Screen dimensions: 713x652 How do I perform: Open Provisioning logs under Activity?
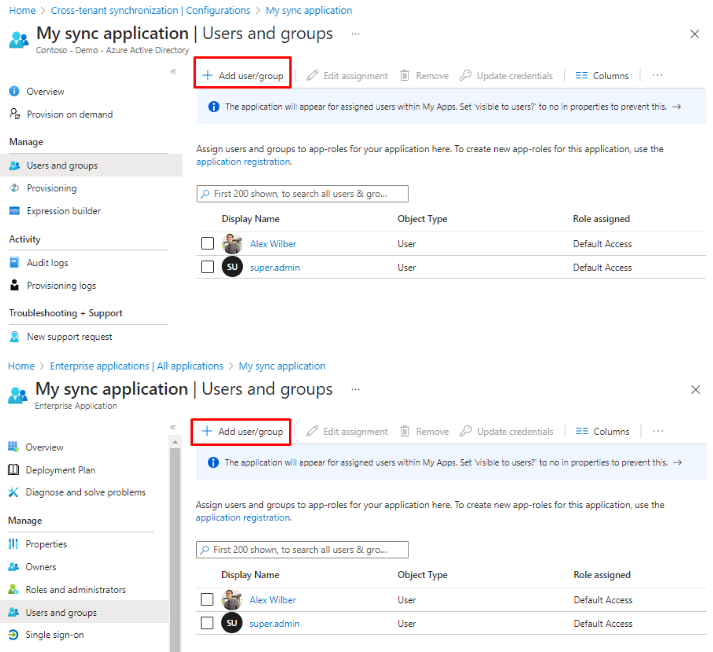click(61, 285)
